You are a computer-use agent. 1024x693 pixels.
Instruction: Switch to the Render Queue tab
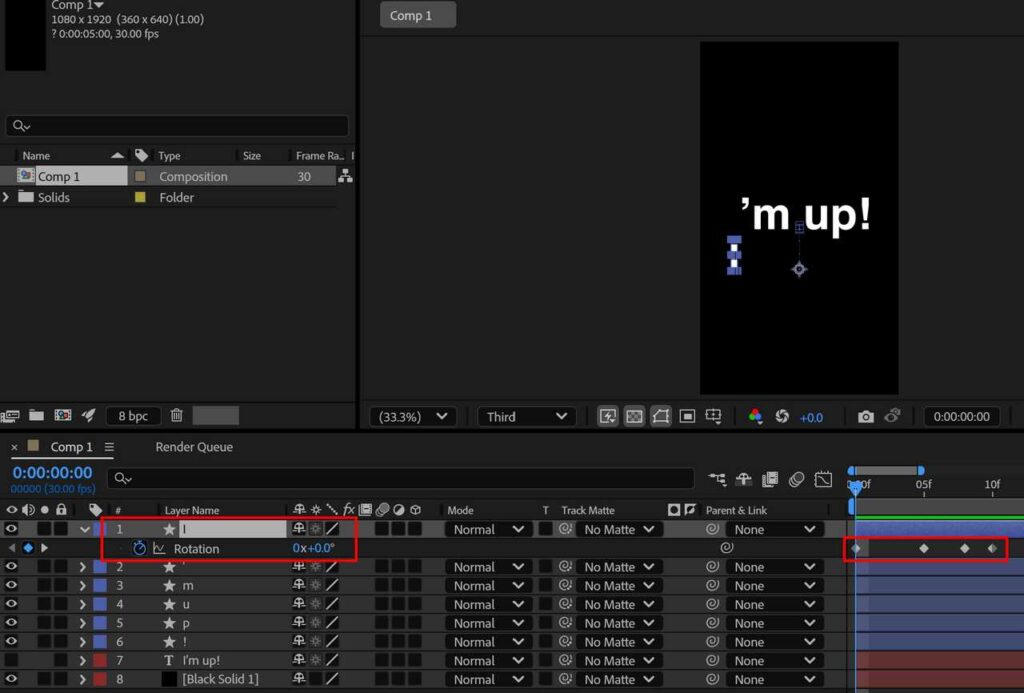194,447
